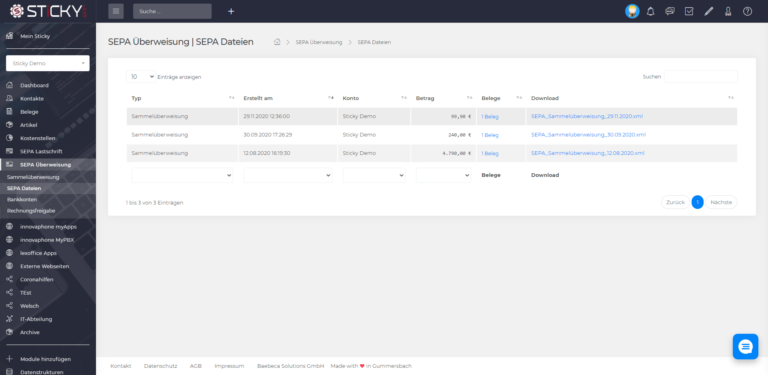Click the Nächste pagination button
This screenshot has height=375, width=768.
[721, 202]
